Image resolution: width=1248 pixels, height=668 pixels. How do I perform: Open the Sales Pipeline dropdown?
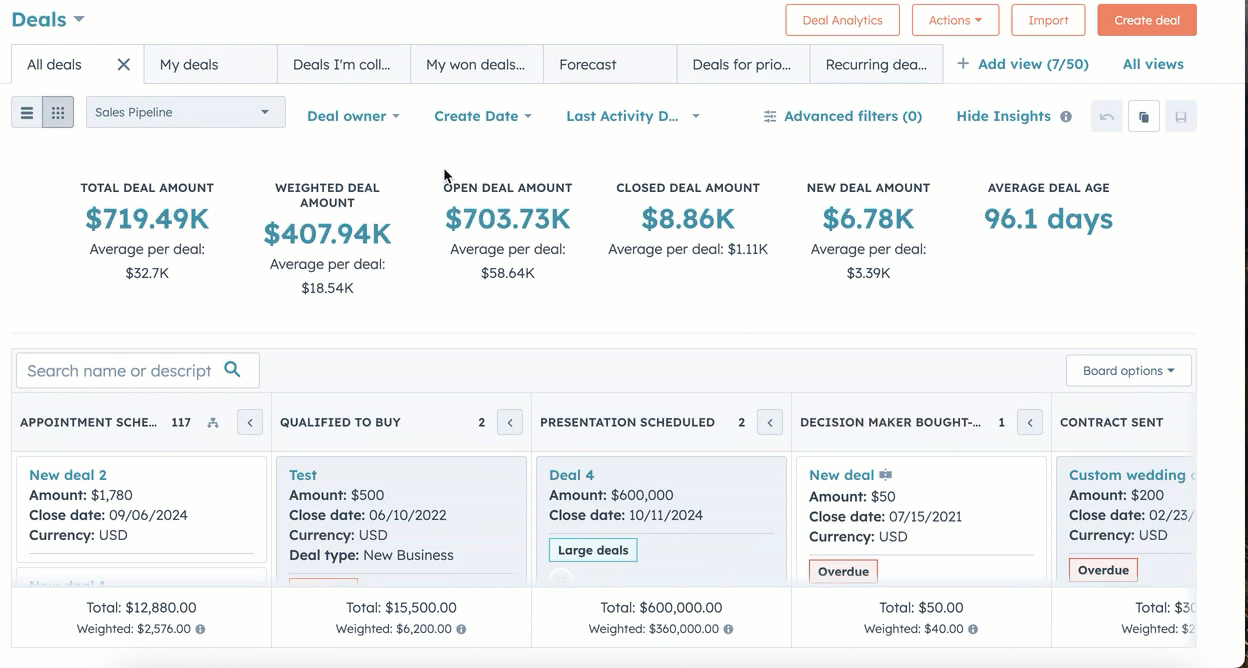tap(185, 112)
